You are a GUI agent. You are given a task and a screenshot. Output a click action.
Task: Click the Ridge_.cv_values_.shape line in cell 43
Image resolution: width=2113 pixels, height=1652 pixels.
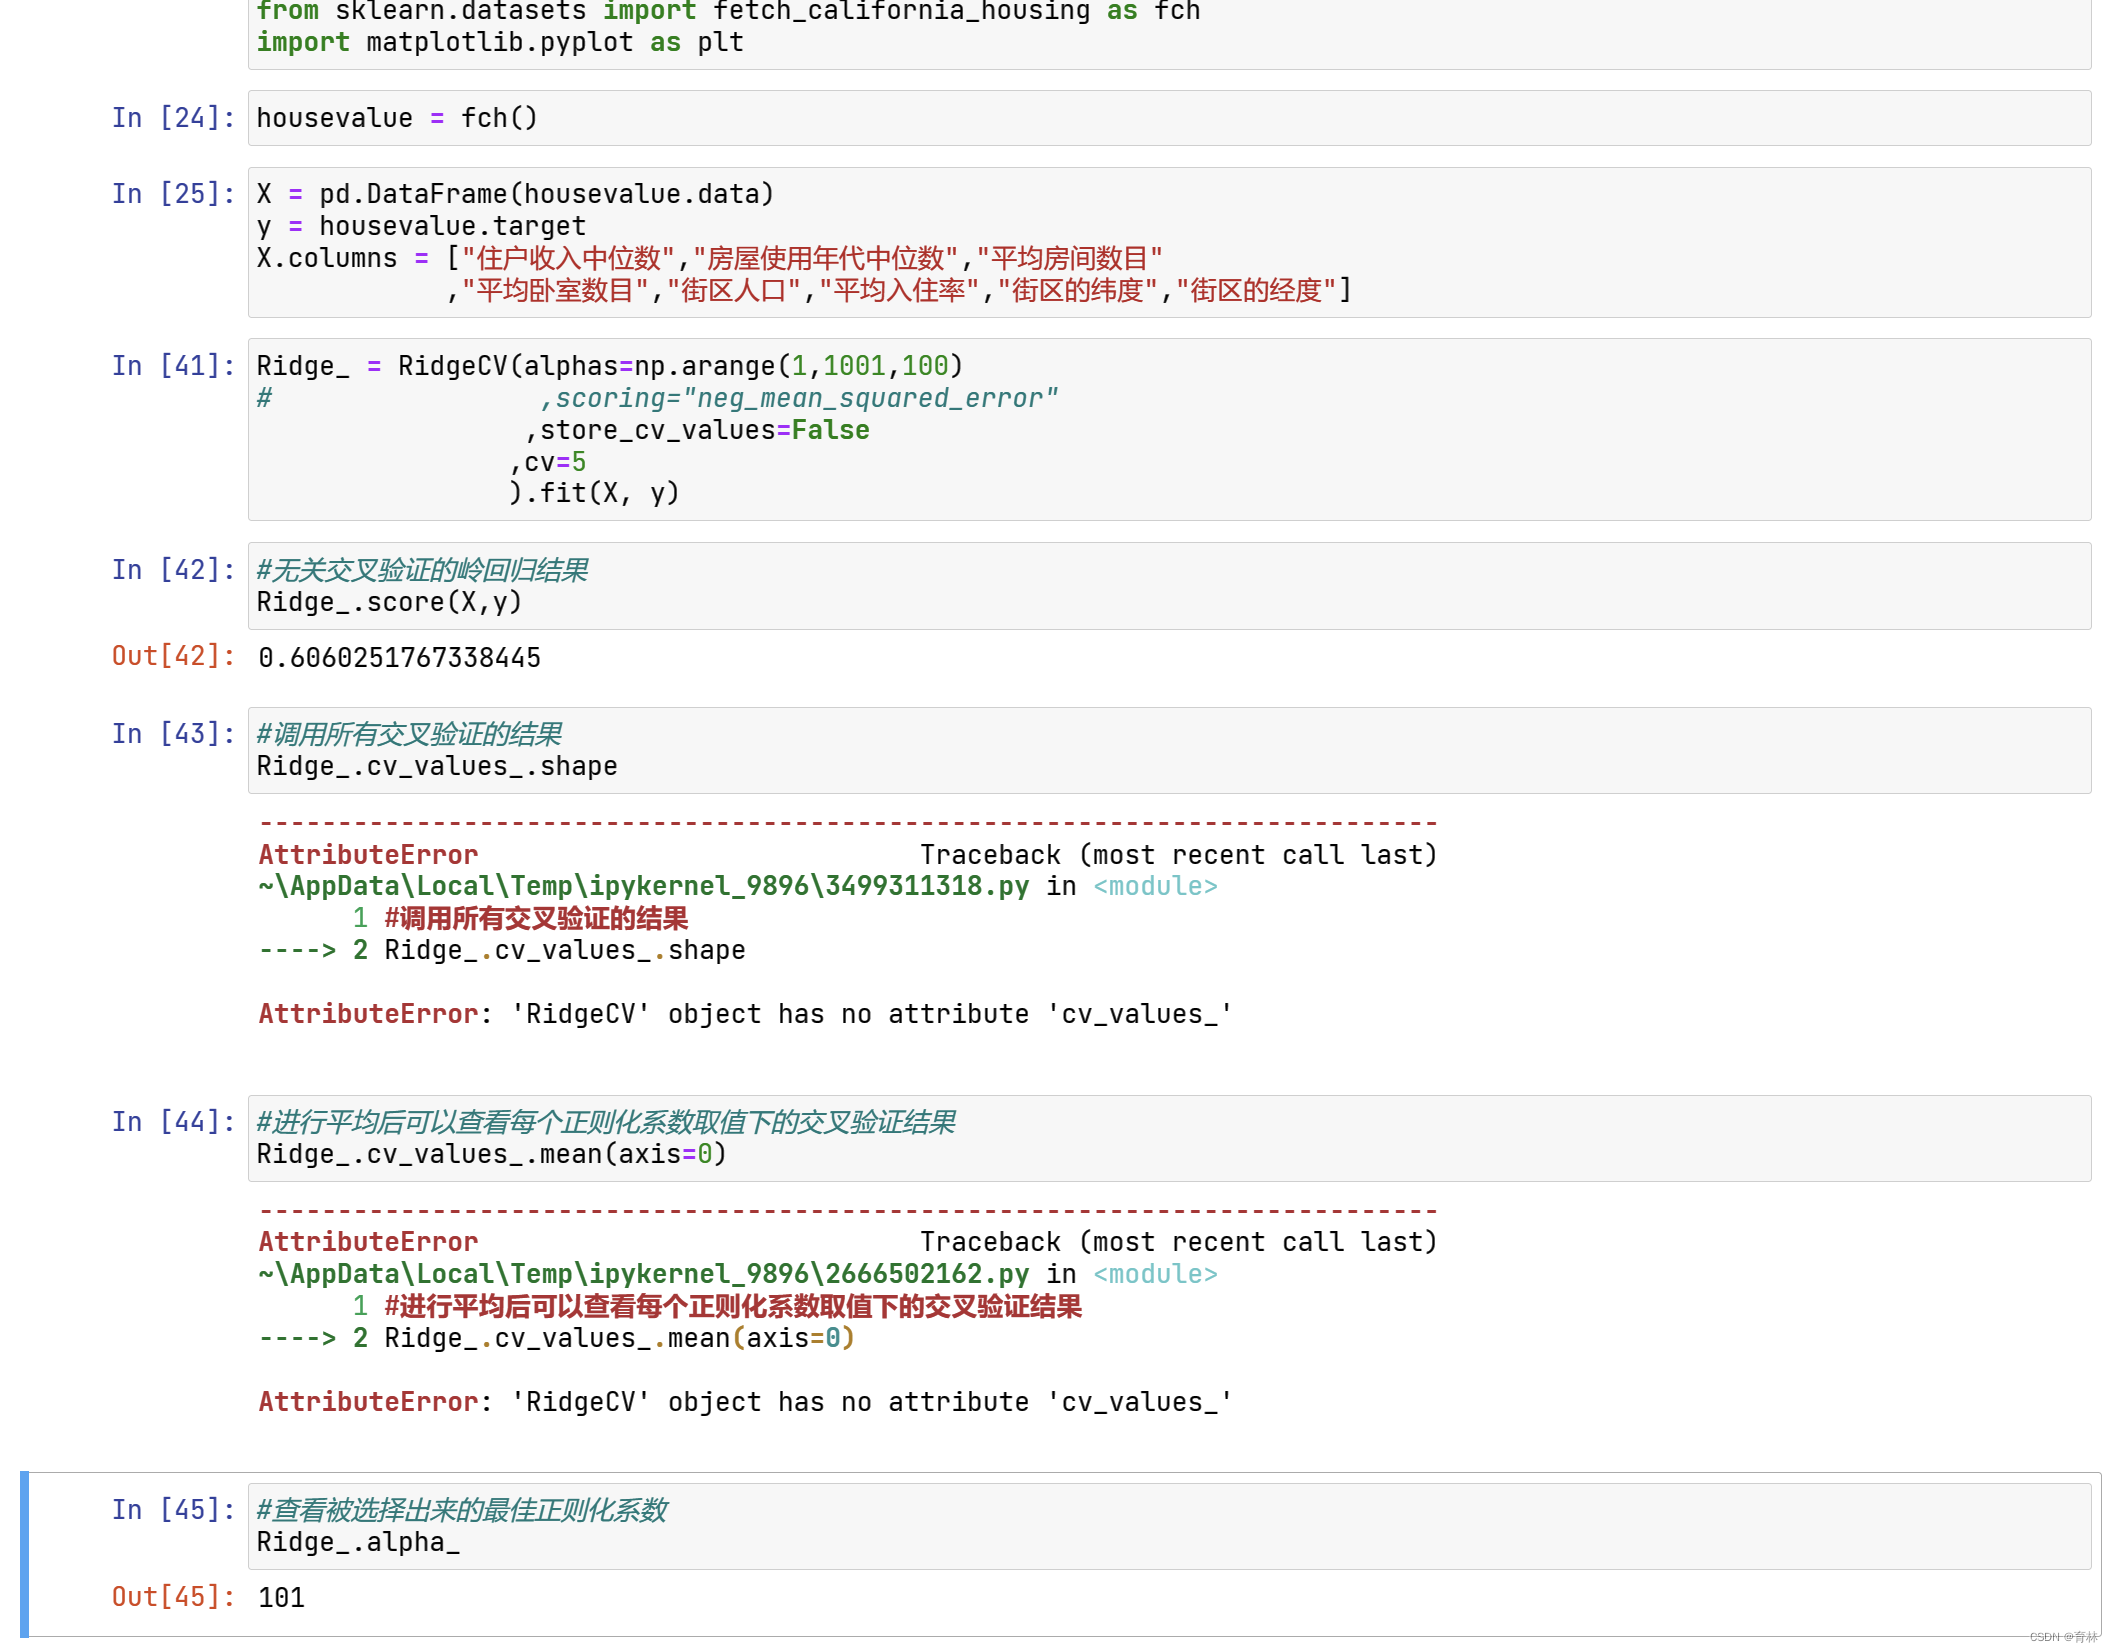pos(437,766)
